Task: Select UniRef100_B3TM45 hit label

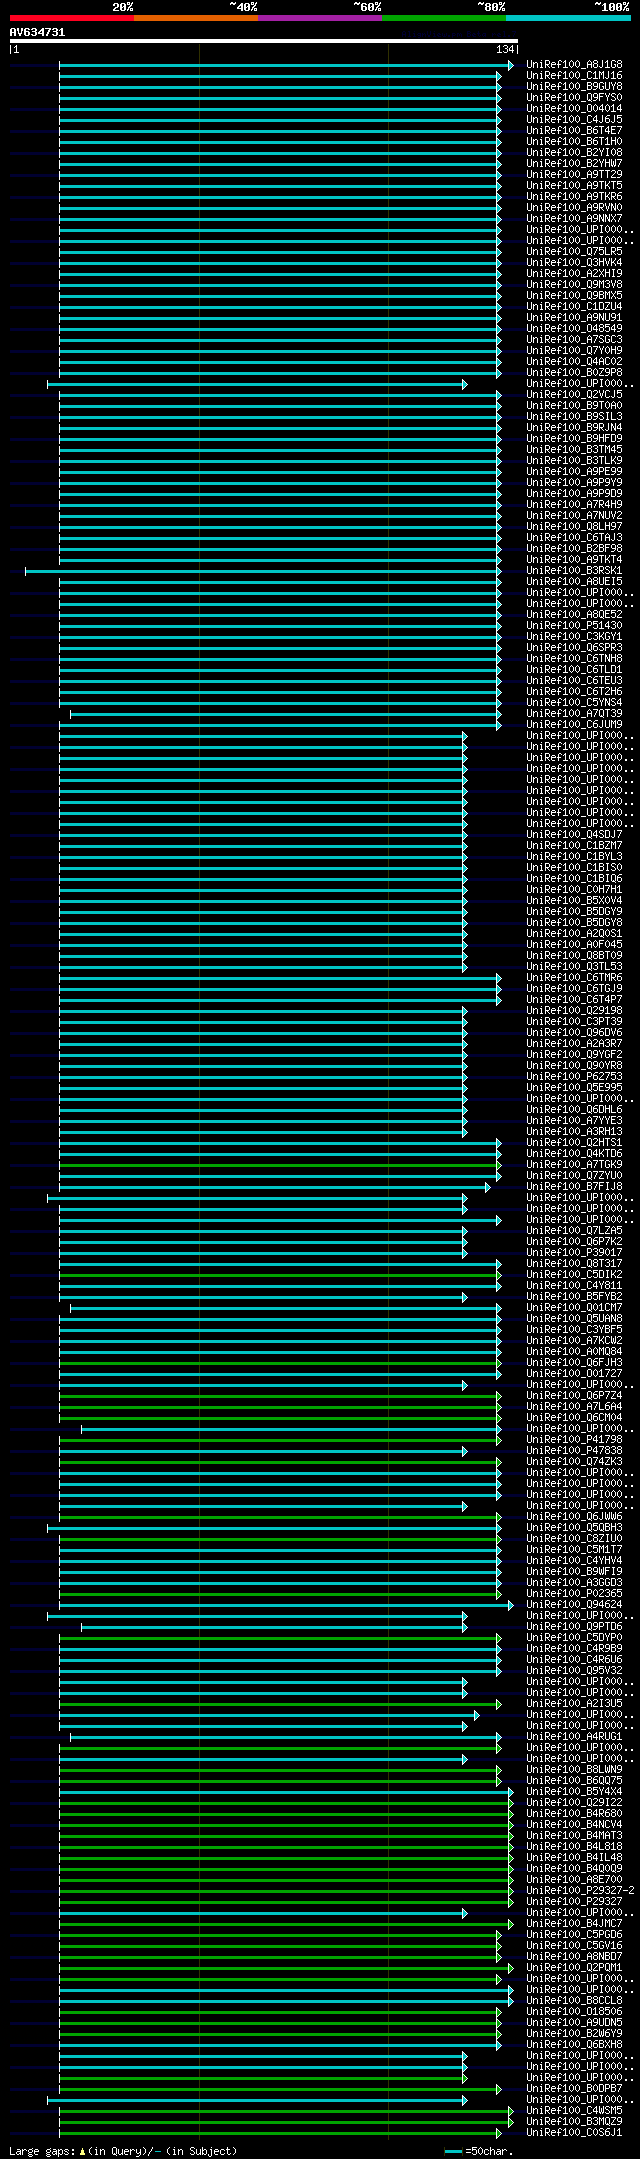Action: pos(574,450)
